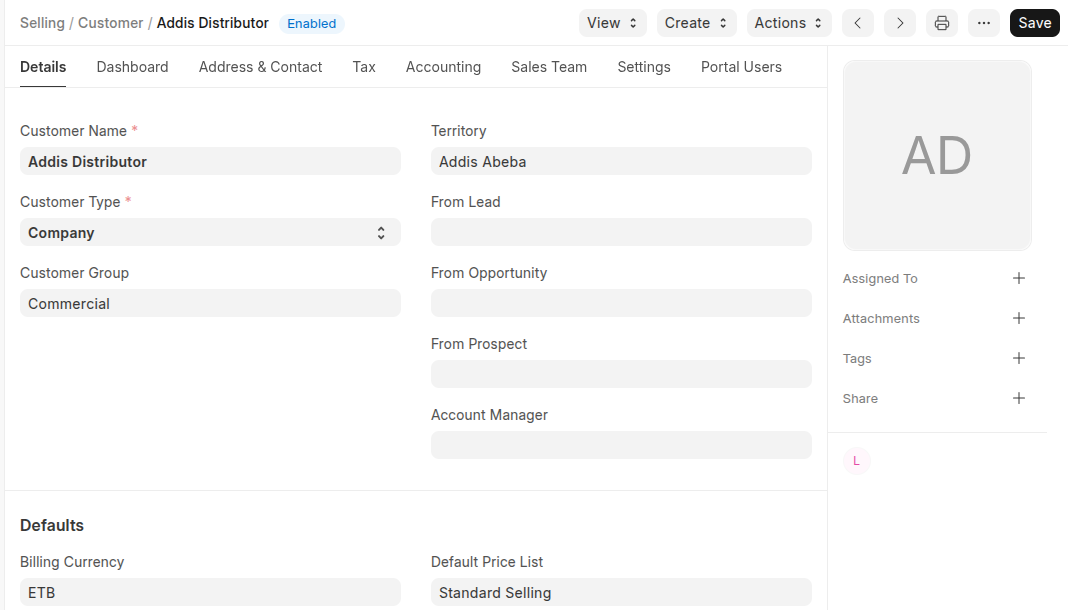Switch to the Address & Contact tab

click(260, 67)
